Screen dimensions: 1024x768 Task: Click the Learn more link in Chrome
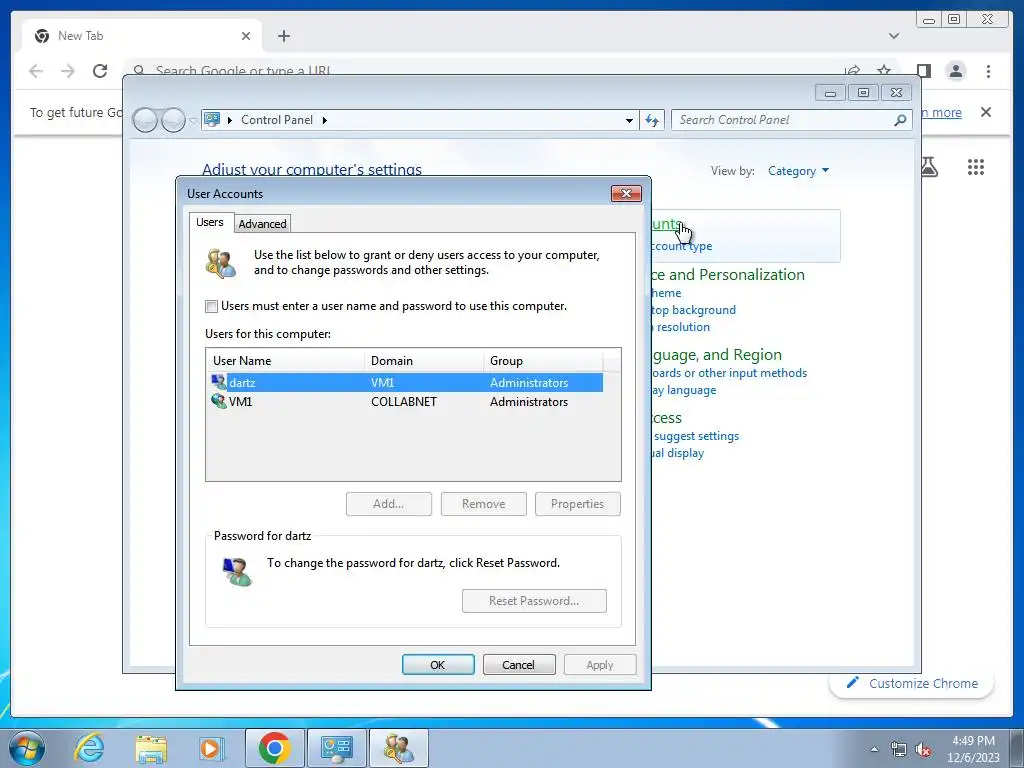coord(941,112)
